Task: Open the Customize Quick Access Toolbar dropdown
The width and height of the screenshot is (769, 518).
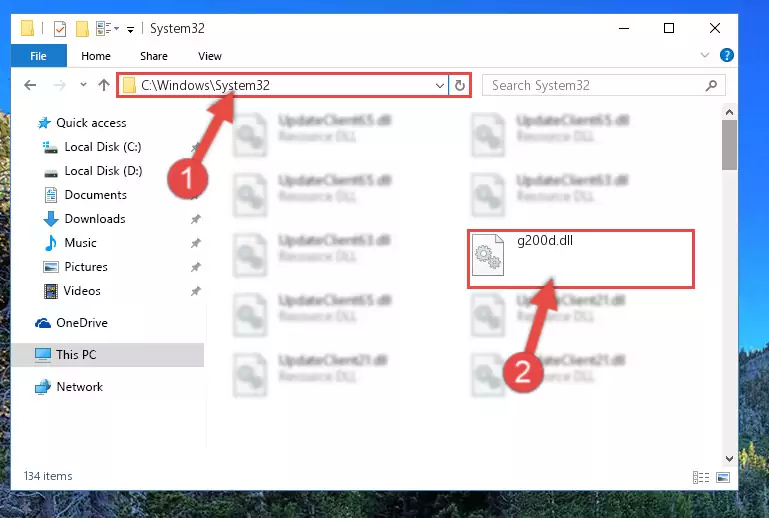Action: pyautogui.click(x=130, y=29)
